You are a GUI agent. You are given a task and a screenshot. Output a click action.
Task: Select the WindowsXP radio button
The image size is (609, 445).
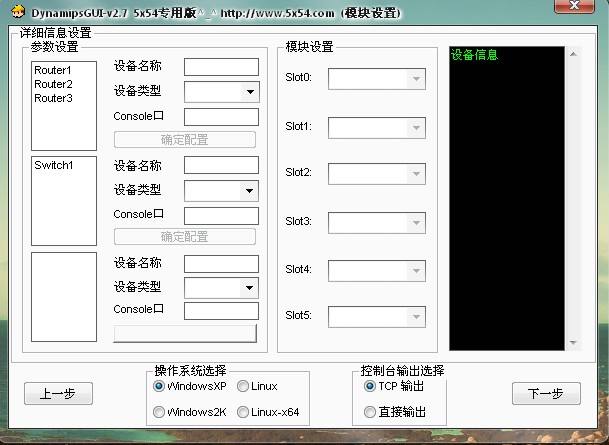(159, 386)
